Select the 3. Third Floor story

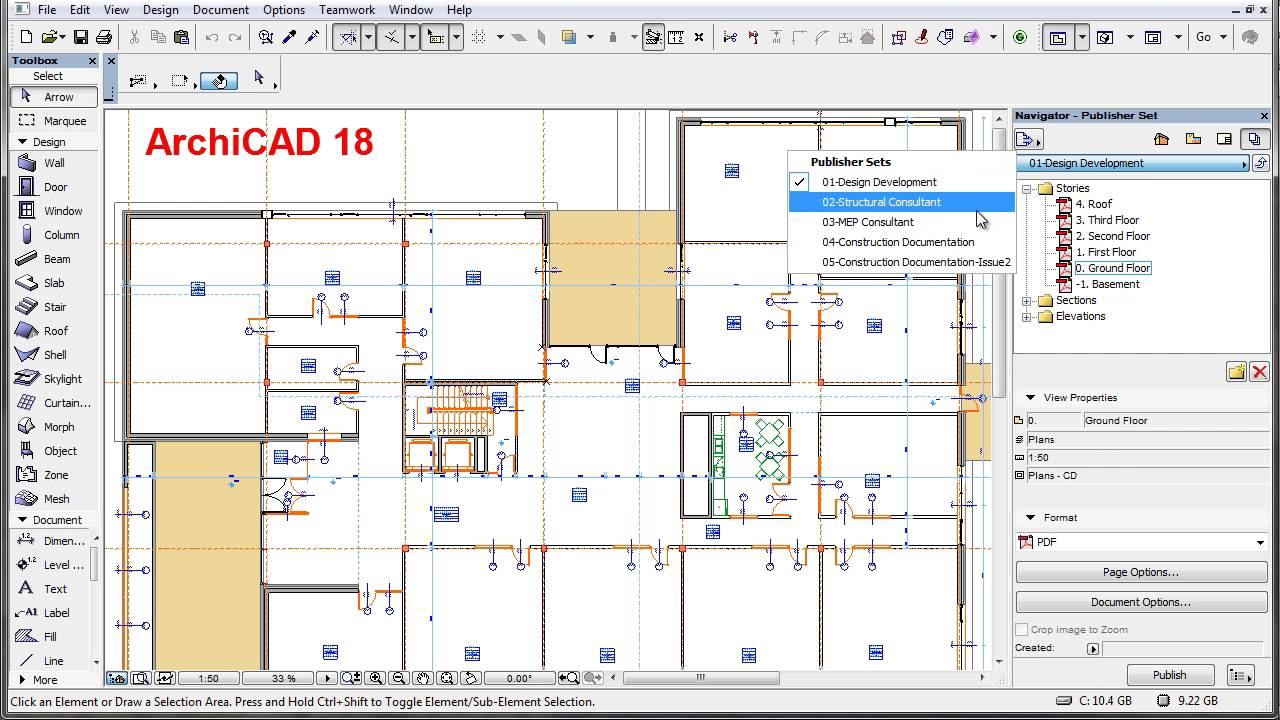pos(1107,220)
